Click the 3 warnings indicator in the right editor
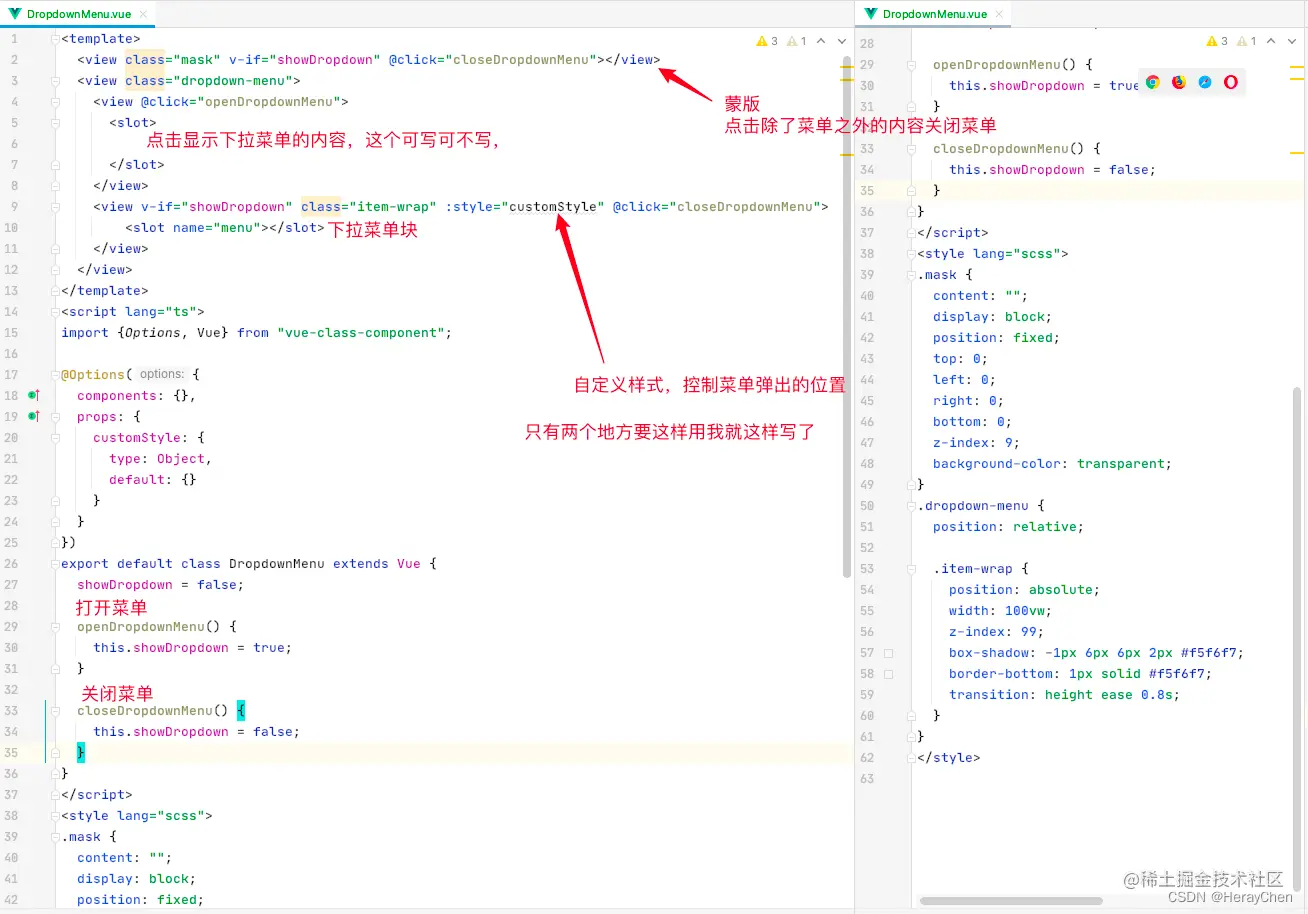The image size is (1308, 914). click(1218, 41)
